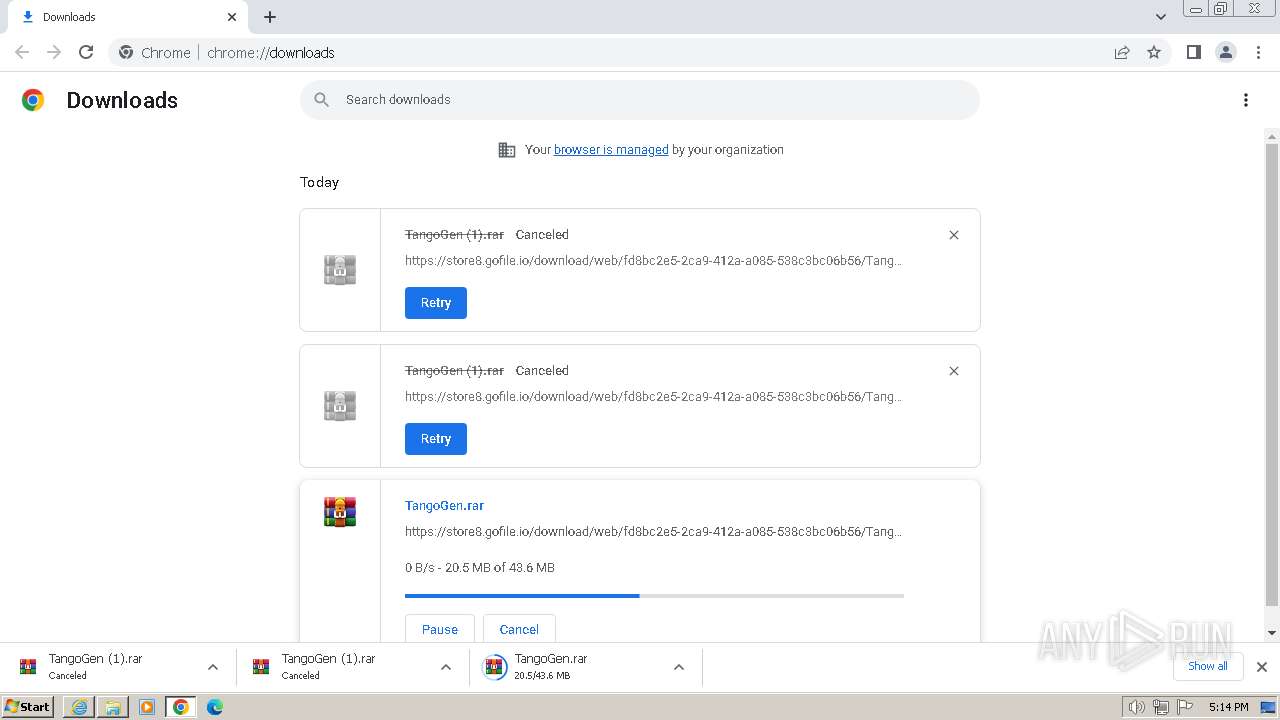This screenshot has height=720, width=1280.
Task: Click the volume speaker tray icon
Action: click(1136, 707)
